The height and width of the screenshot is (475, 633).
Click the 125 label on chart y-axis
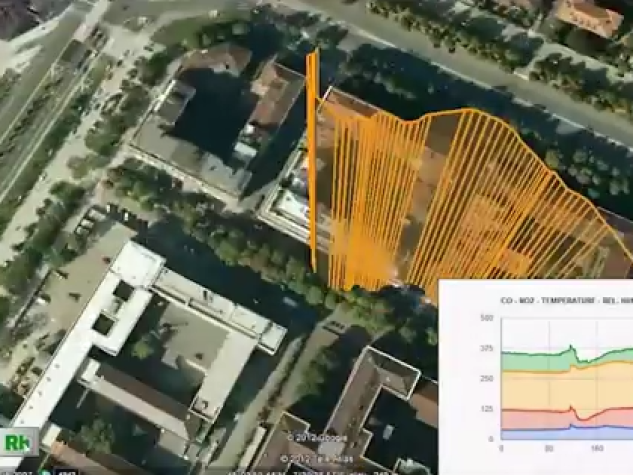coord(486,409)
